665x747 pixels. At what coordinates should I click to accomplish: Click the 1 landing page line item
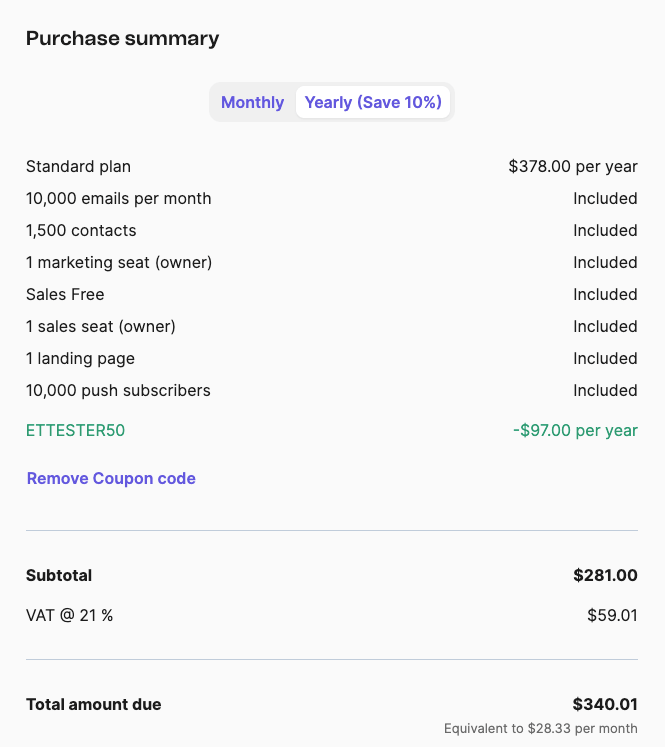tap(80, 358)
